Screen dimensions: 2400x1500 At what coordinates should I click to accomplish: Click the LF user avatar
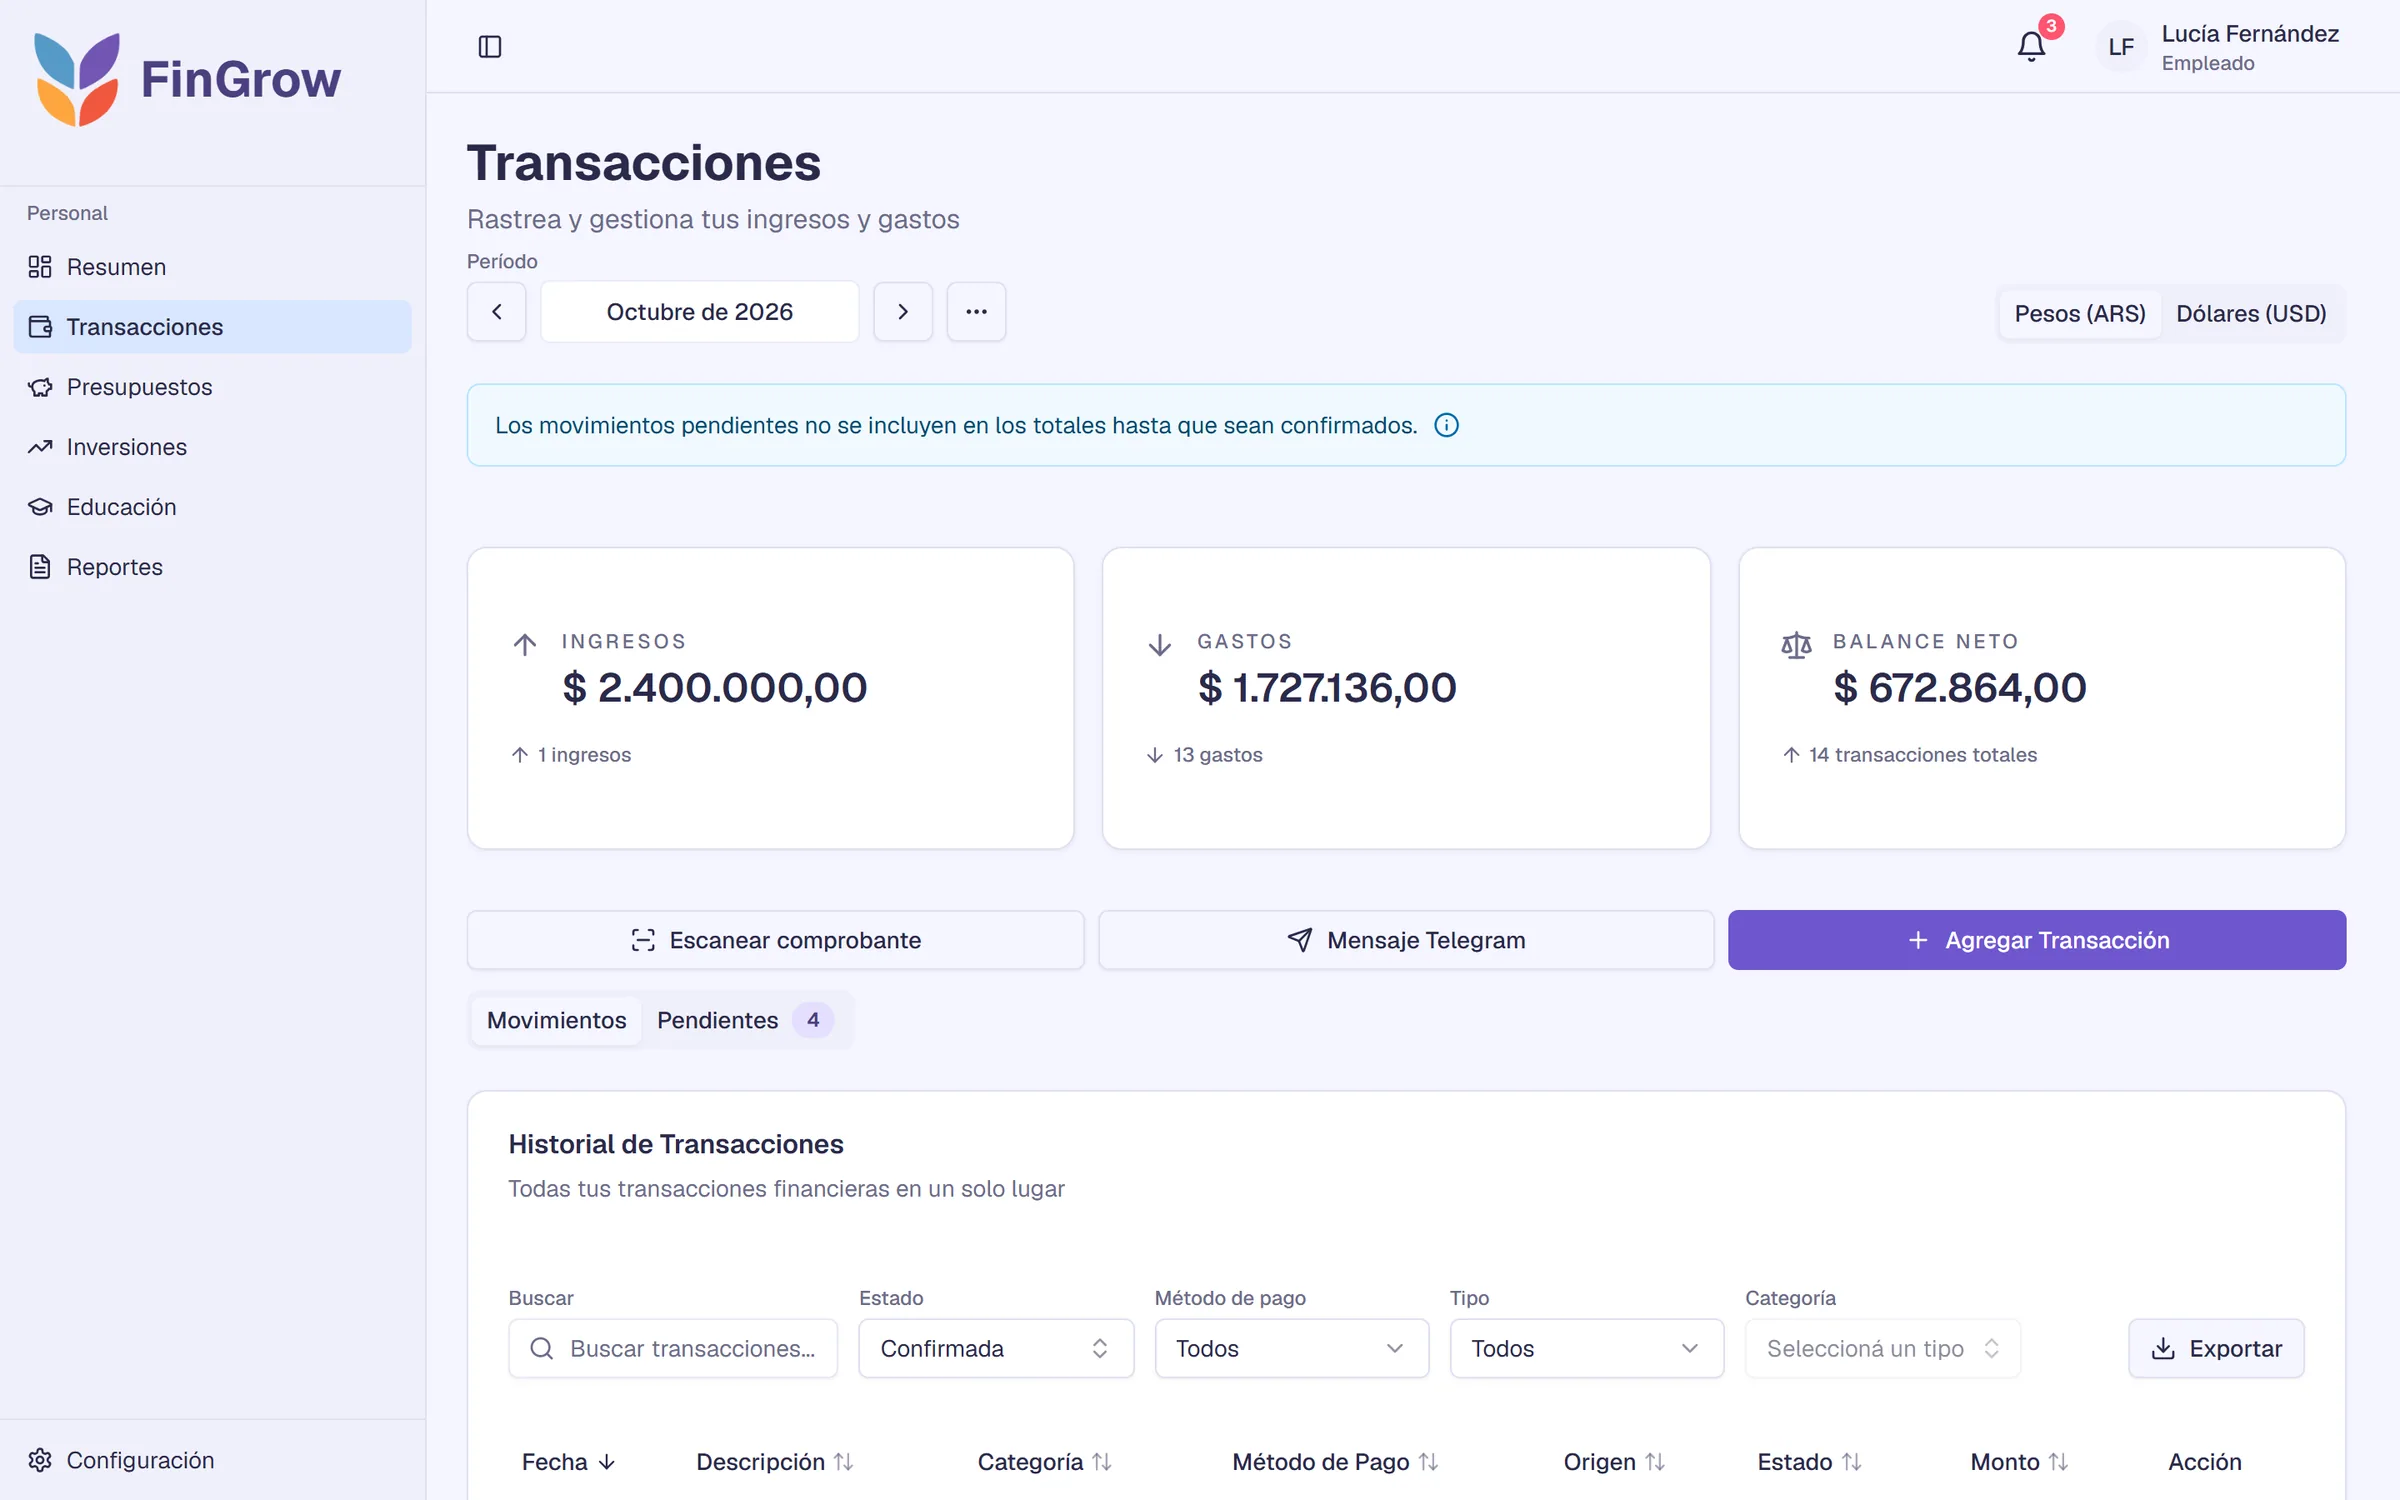coord(2121,47)
